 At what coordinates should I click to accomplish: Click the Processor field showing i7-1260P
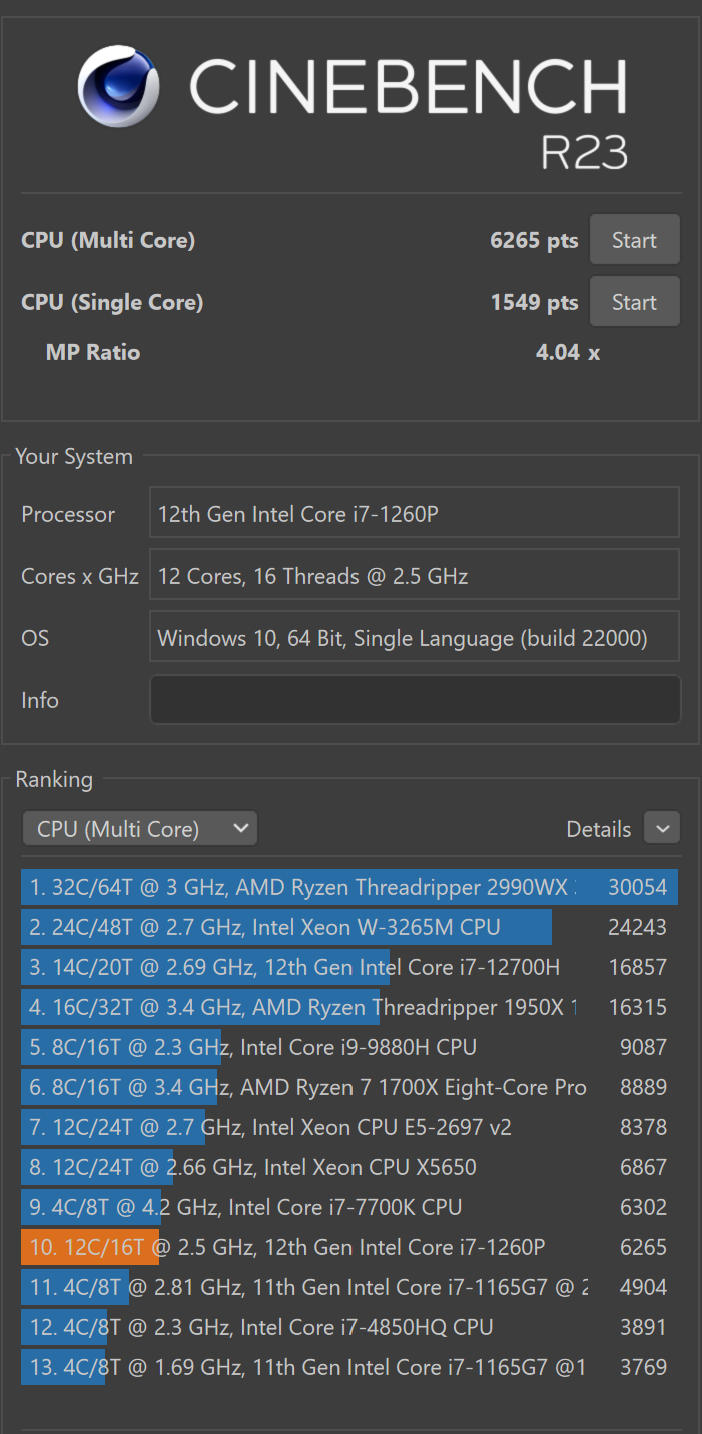(414, 512)
